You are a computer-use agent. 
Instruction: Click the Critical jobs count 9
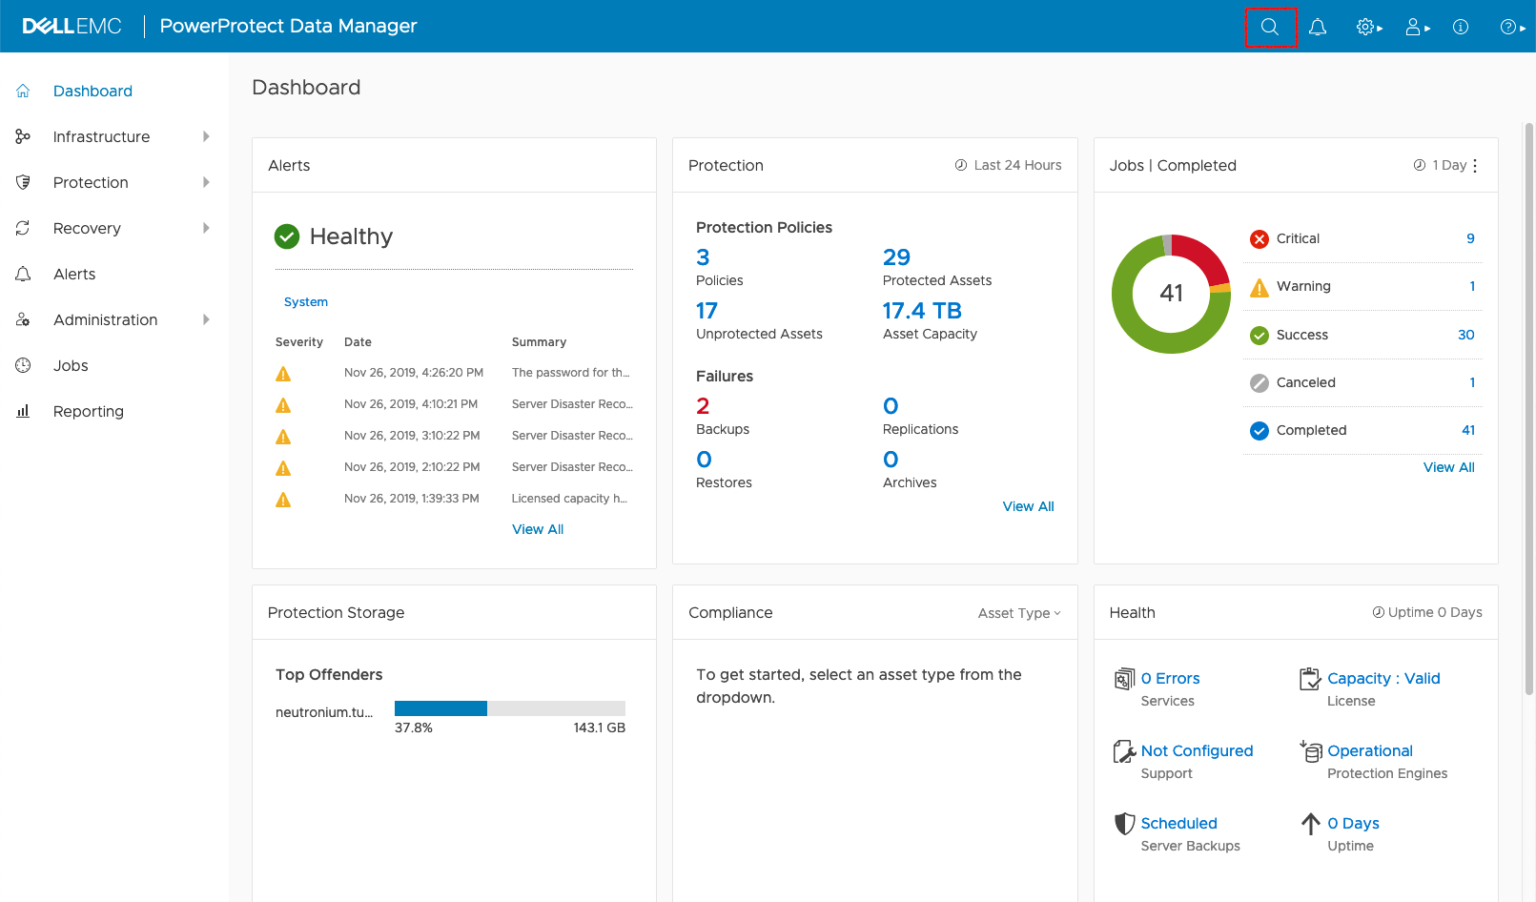pyautogui.click(x=1470, y=239)
